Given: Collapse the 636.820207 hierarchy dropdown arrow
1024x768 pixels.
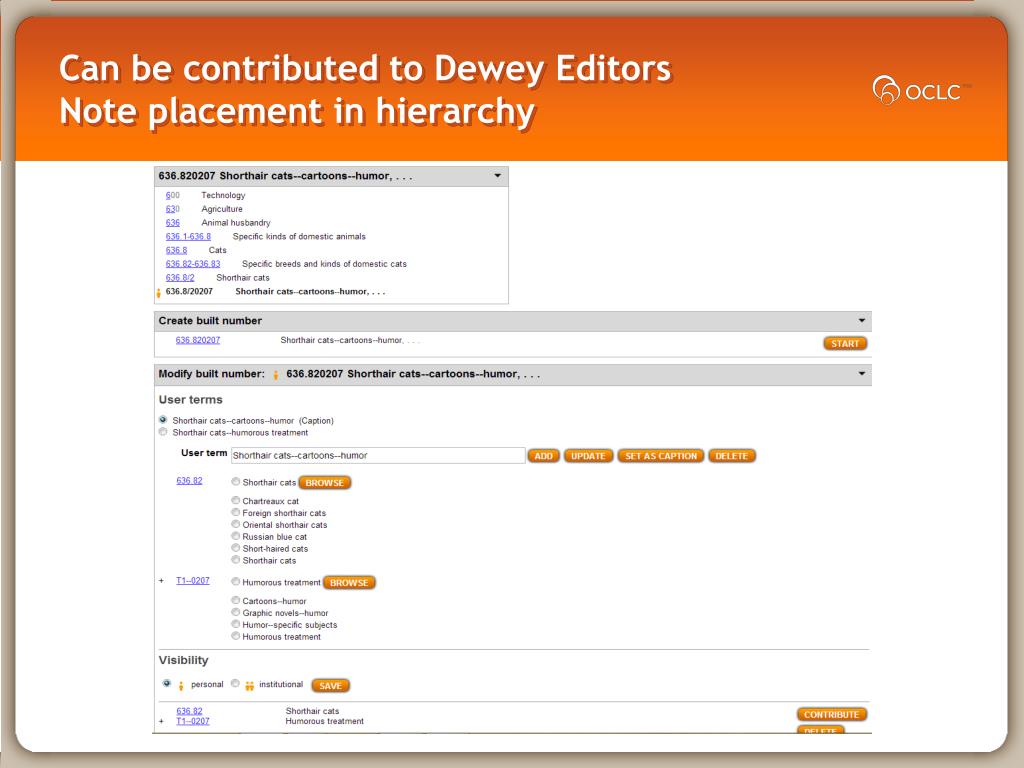Looking at the screenshot, I should [498, 176].
